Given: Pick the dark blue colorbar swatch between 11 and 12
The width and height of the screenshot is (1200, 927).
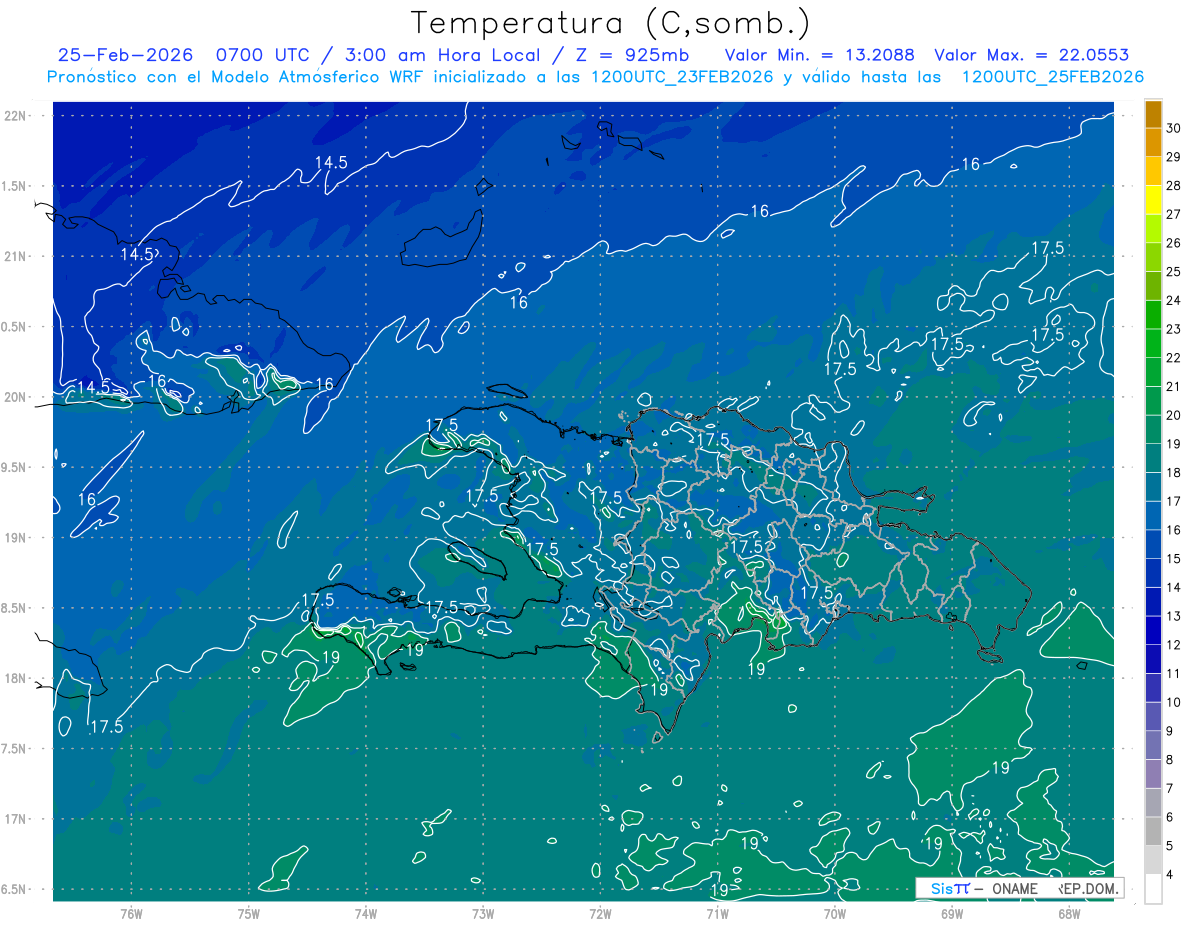Looking at the screenshot, I should point(1153,660).
